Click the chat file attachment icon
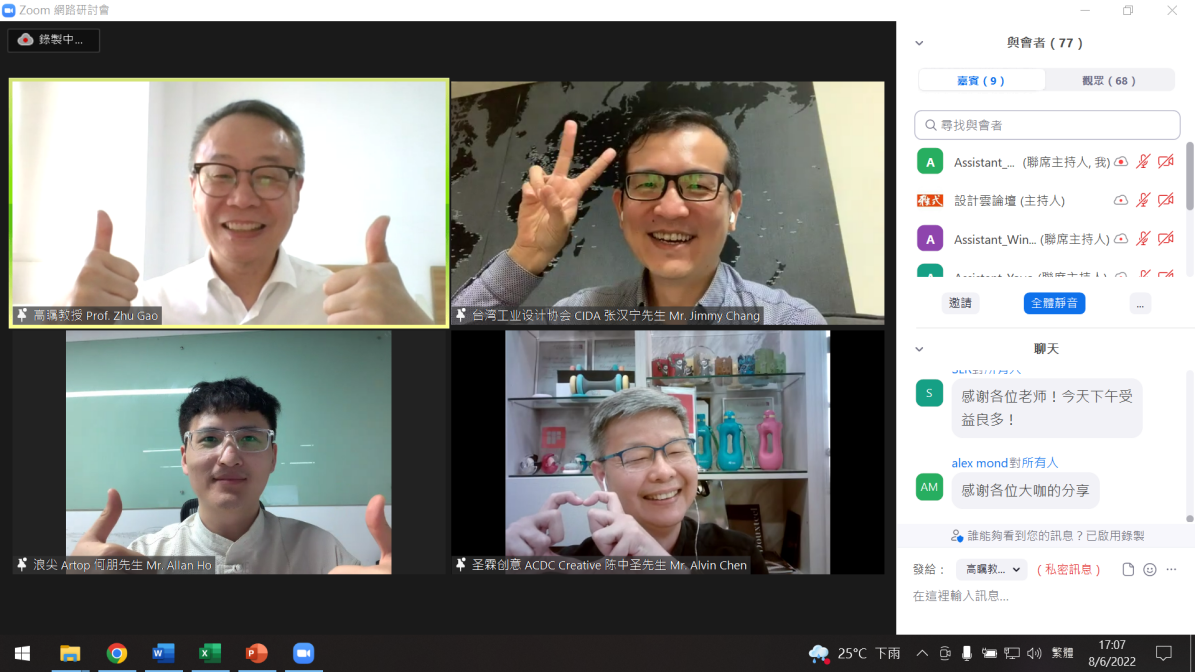Image resolution: width=1195 pixels, height=672 pixels. (1128, 570)
